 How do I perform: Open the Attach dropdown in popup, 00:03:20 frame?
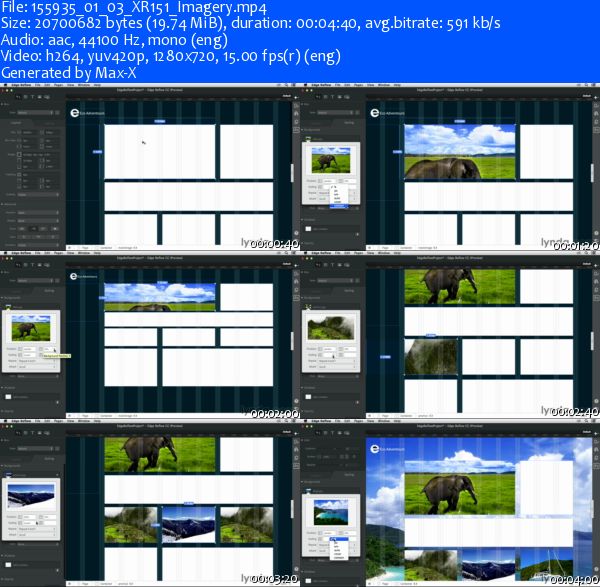pos(37,535)
